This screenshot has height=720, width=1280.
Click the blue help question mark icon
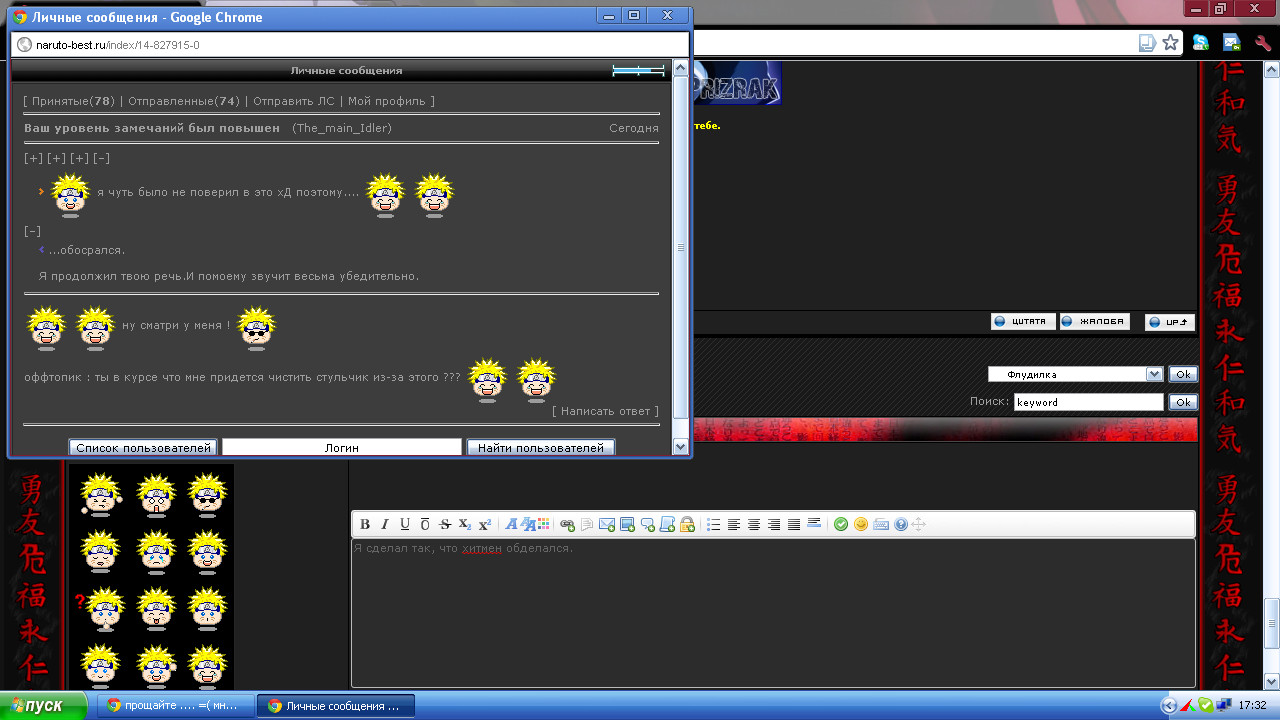tap(901, 524)
